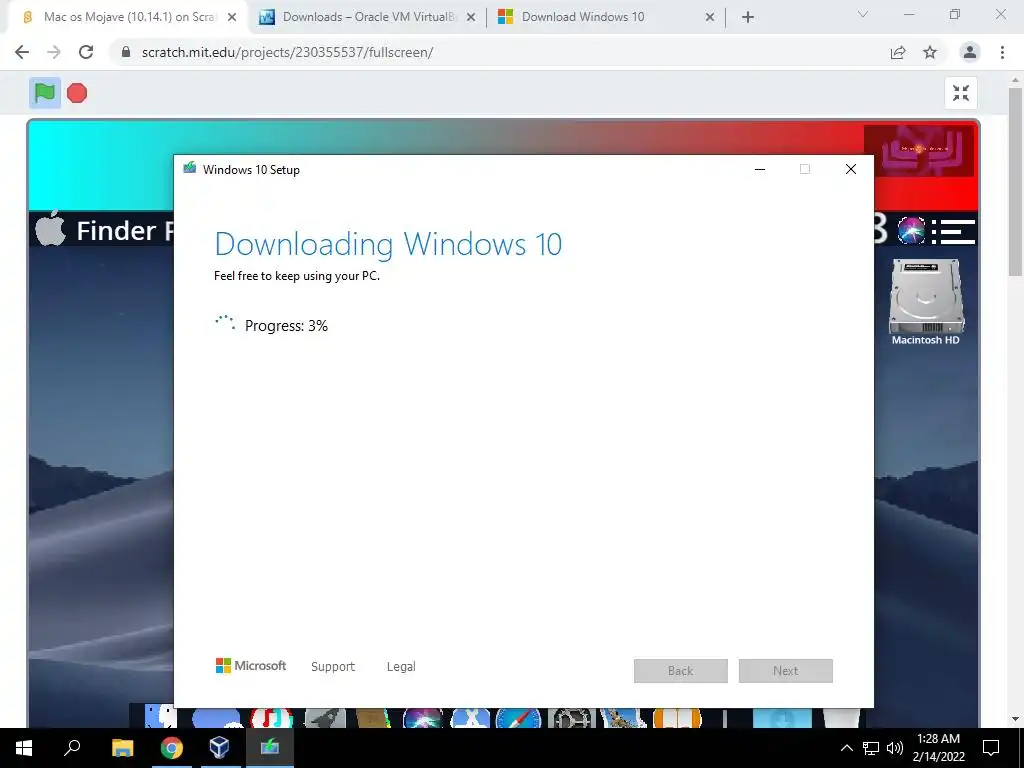The image size is (1024, 768).
Task: Switch to Downloads – Oracle VM VirtualBox tab
Action: pyautogui.click(x=368, y=17)
